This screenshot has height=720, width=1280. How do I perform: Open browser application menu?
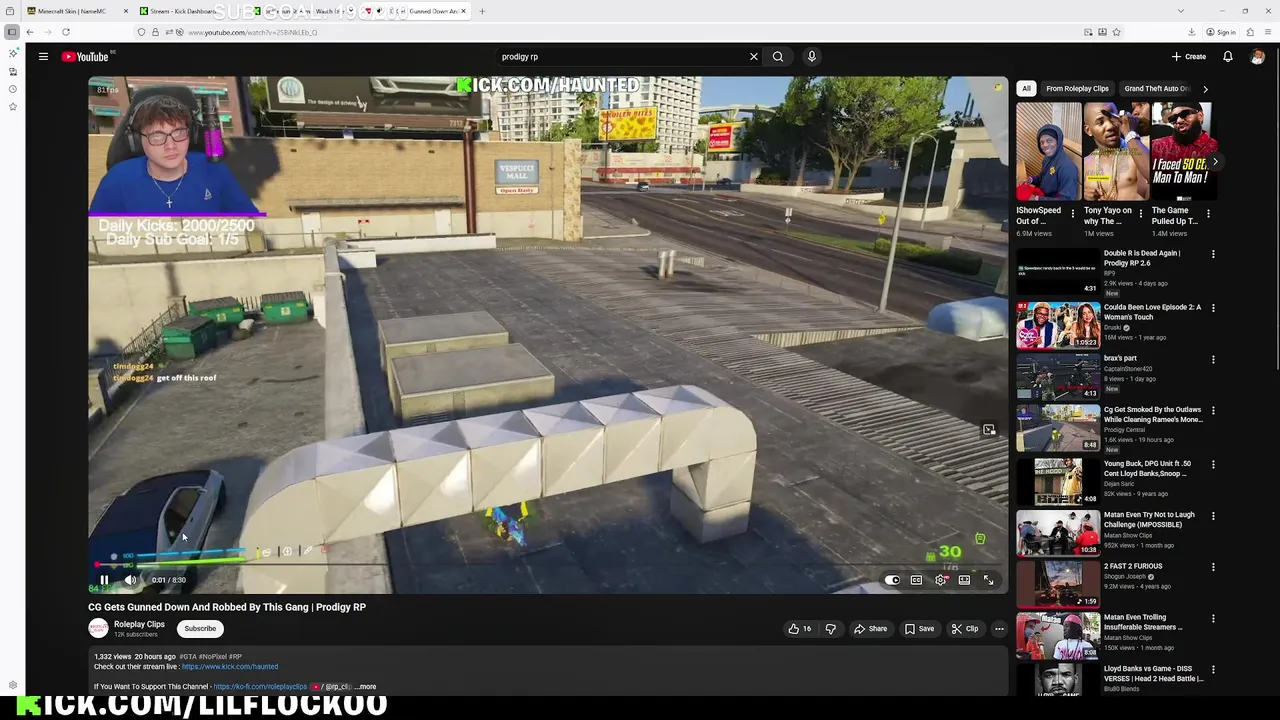(x=1267, y=32)
